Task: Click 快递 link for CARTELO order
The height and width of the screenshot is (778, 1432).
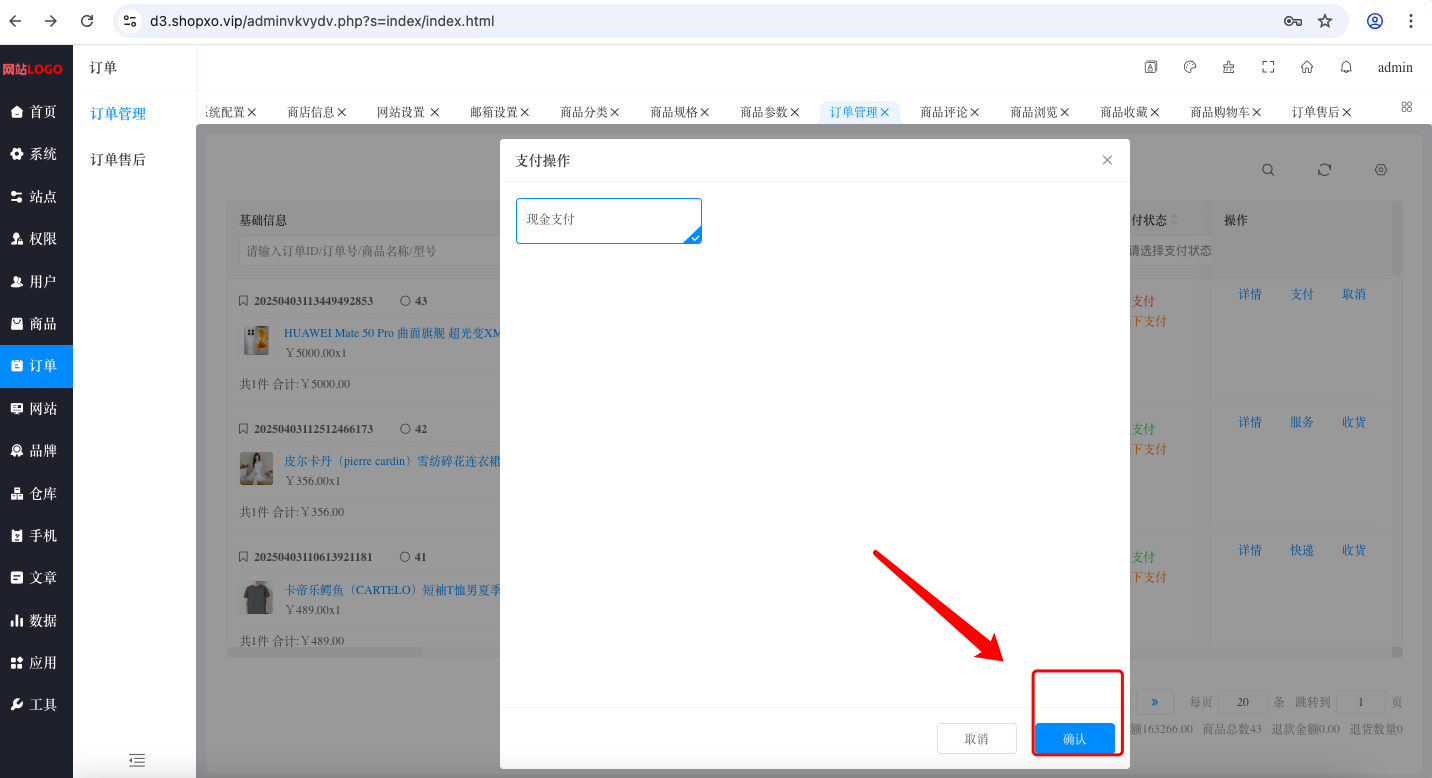Action: [1302, 550]
